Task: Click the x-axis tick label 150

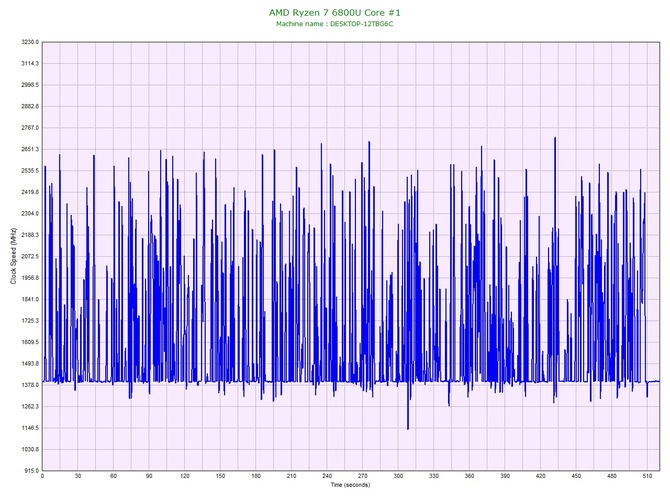Action: [x=220, y=476]
